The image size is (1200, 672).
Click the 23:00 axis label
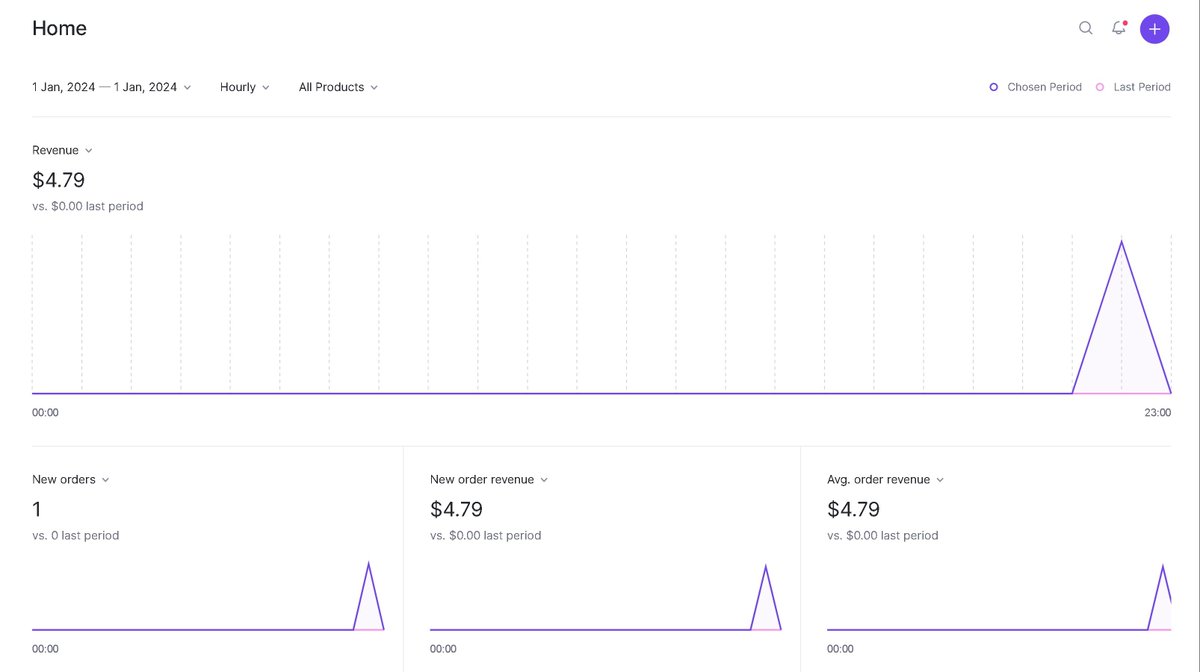pos(1158,412)
